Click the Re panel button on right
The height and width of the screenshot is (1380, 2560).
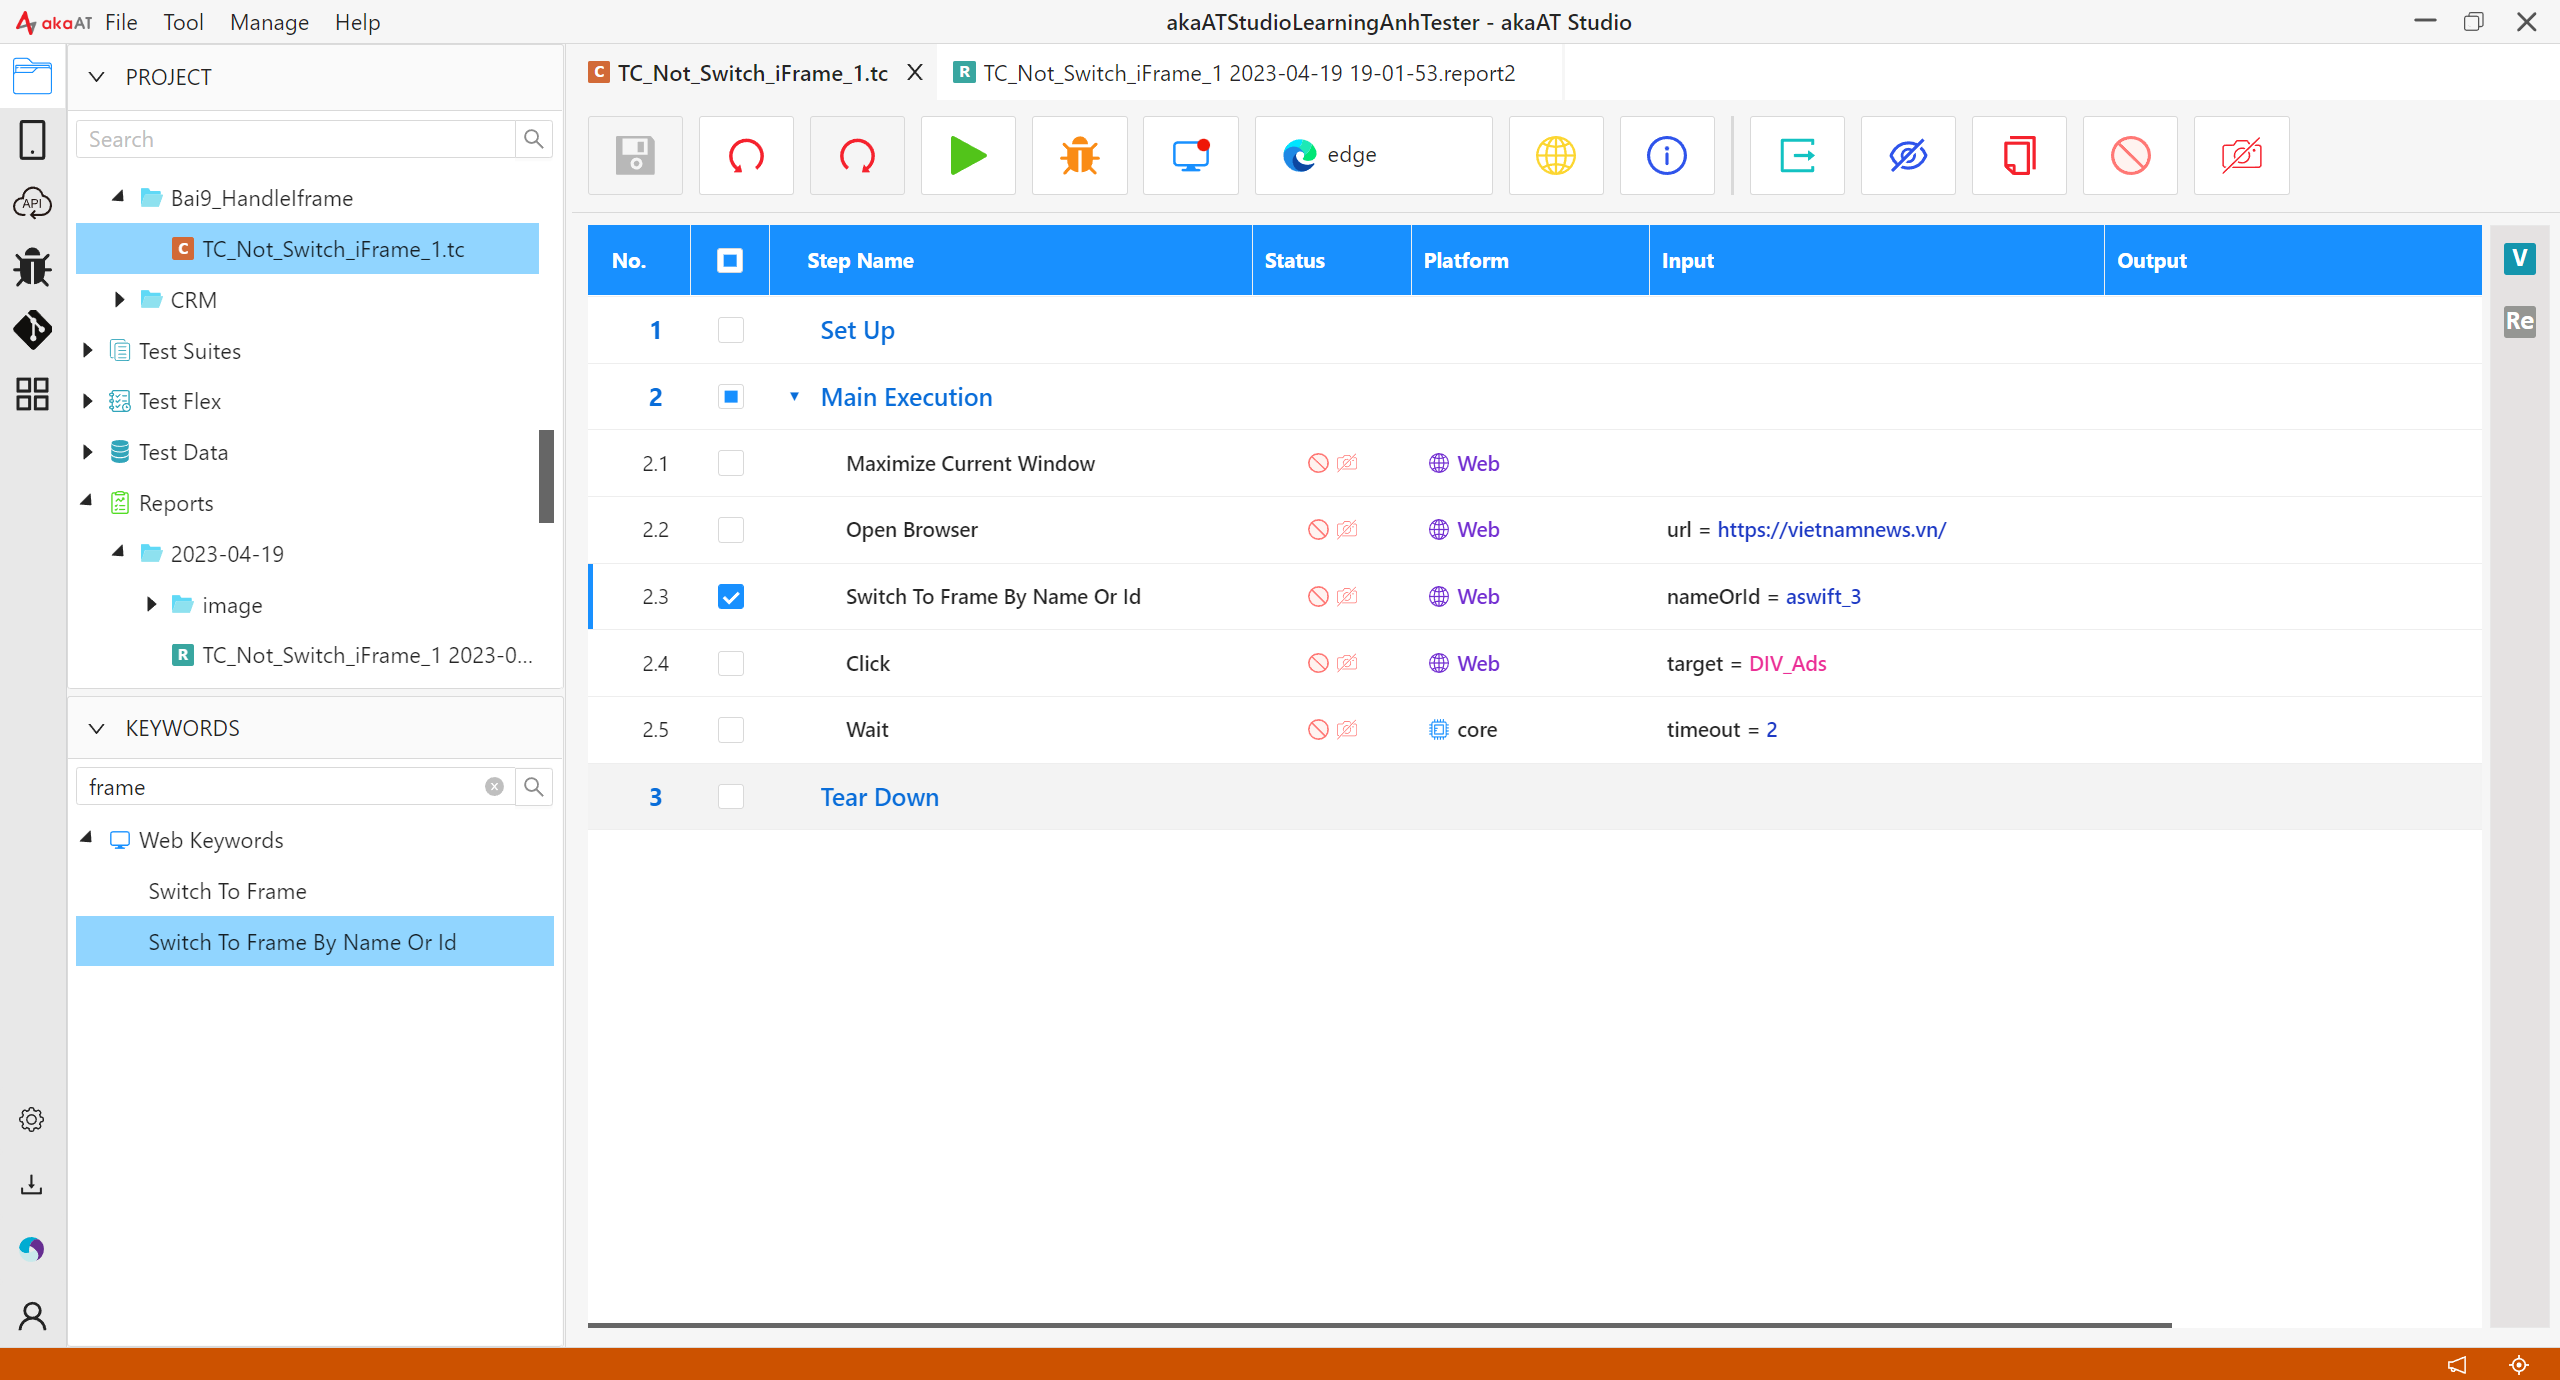[2519, 321]
